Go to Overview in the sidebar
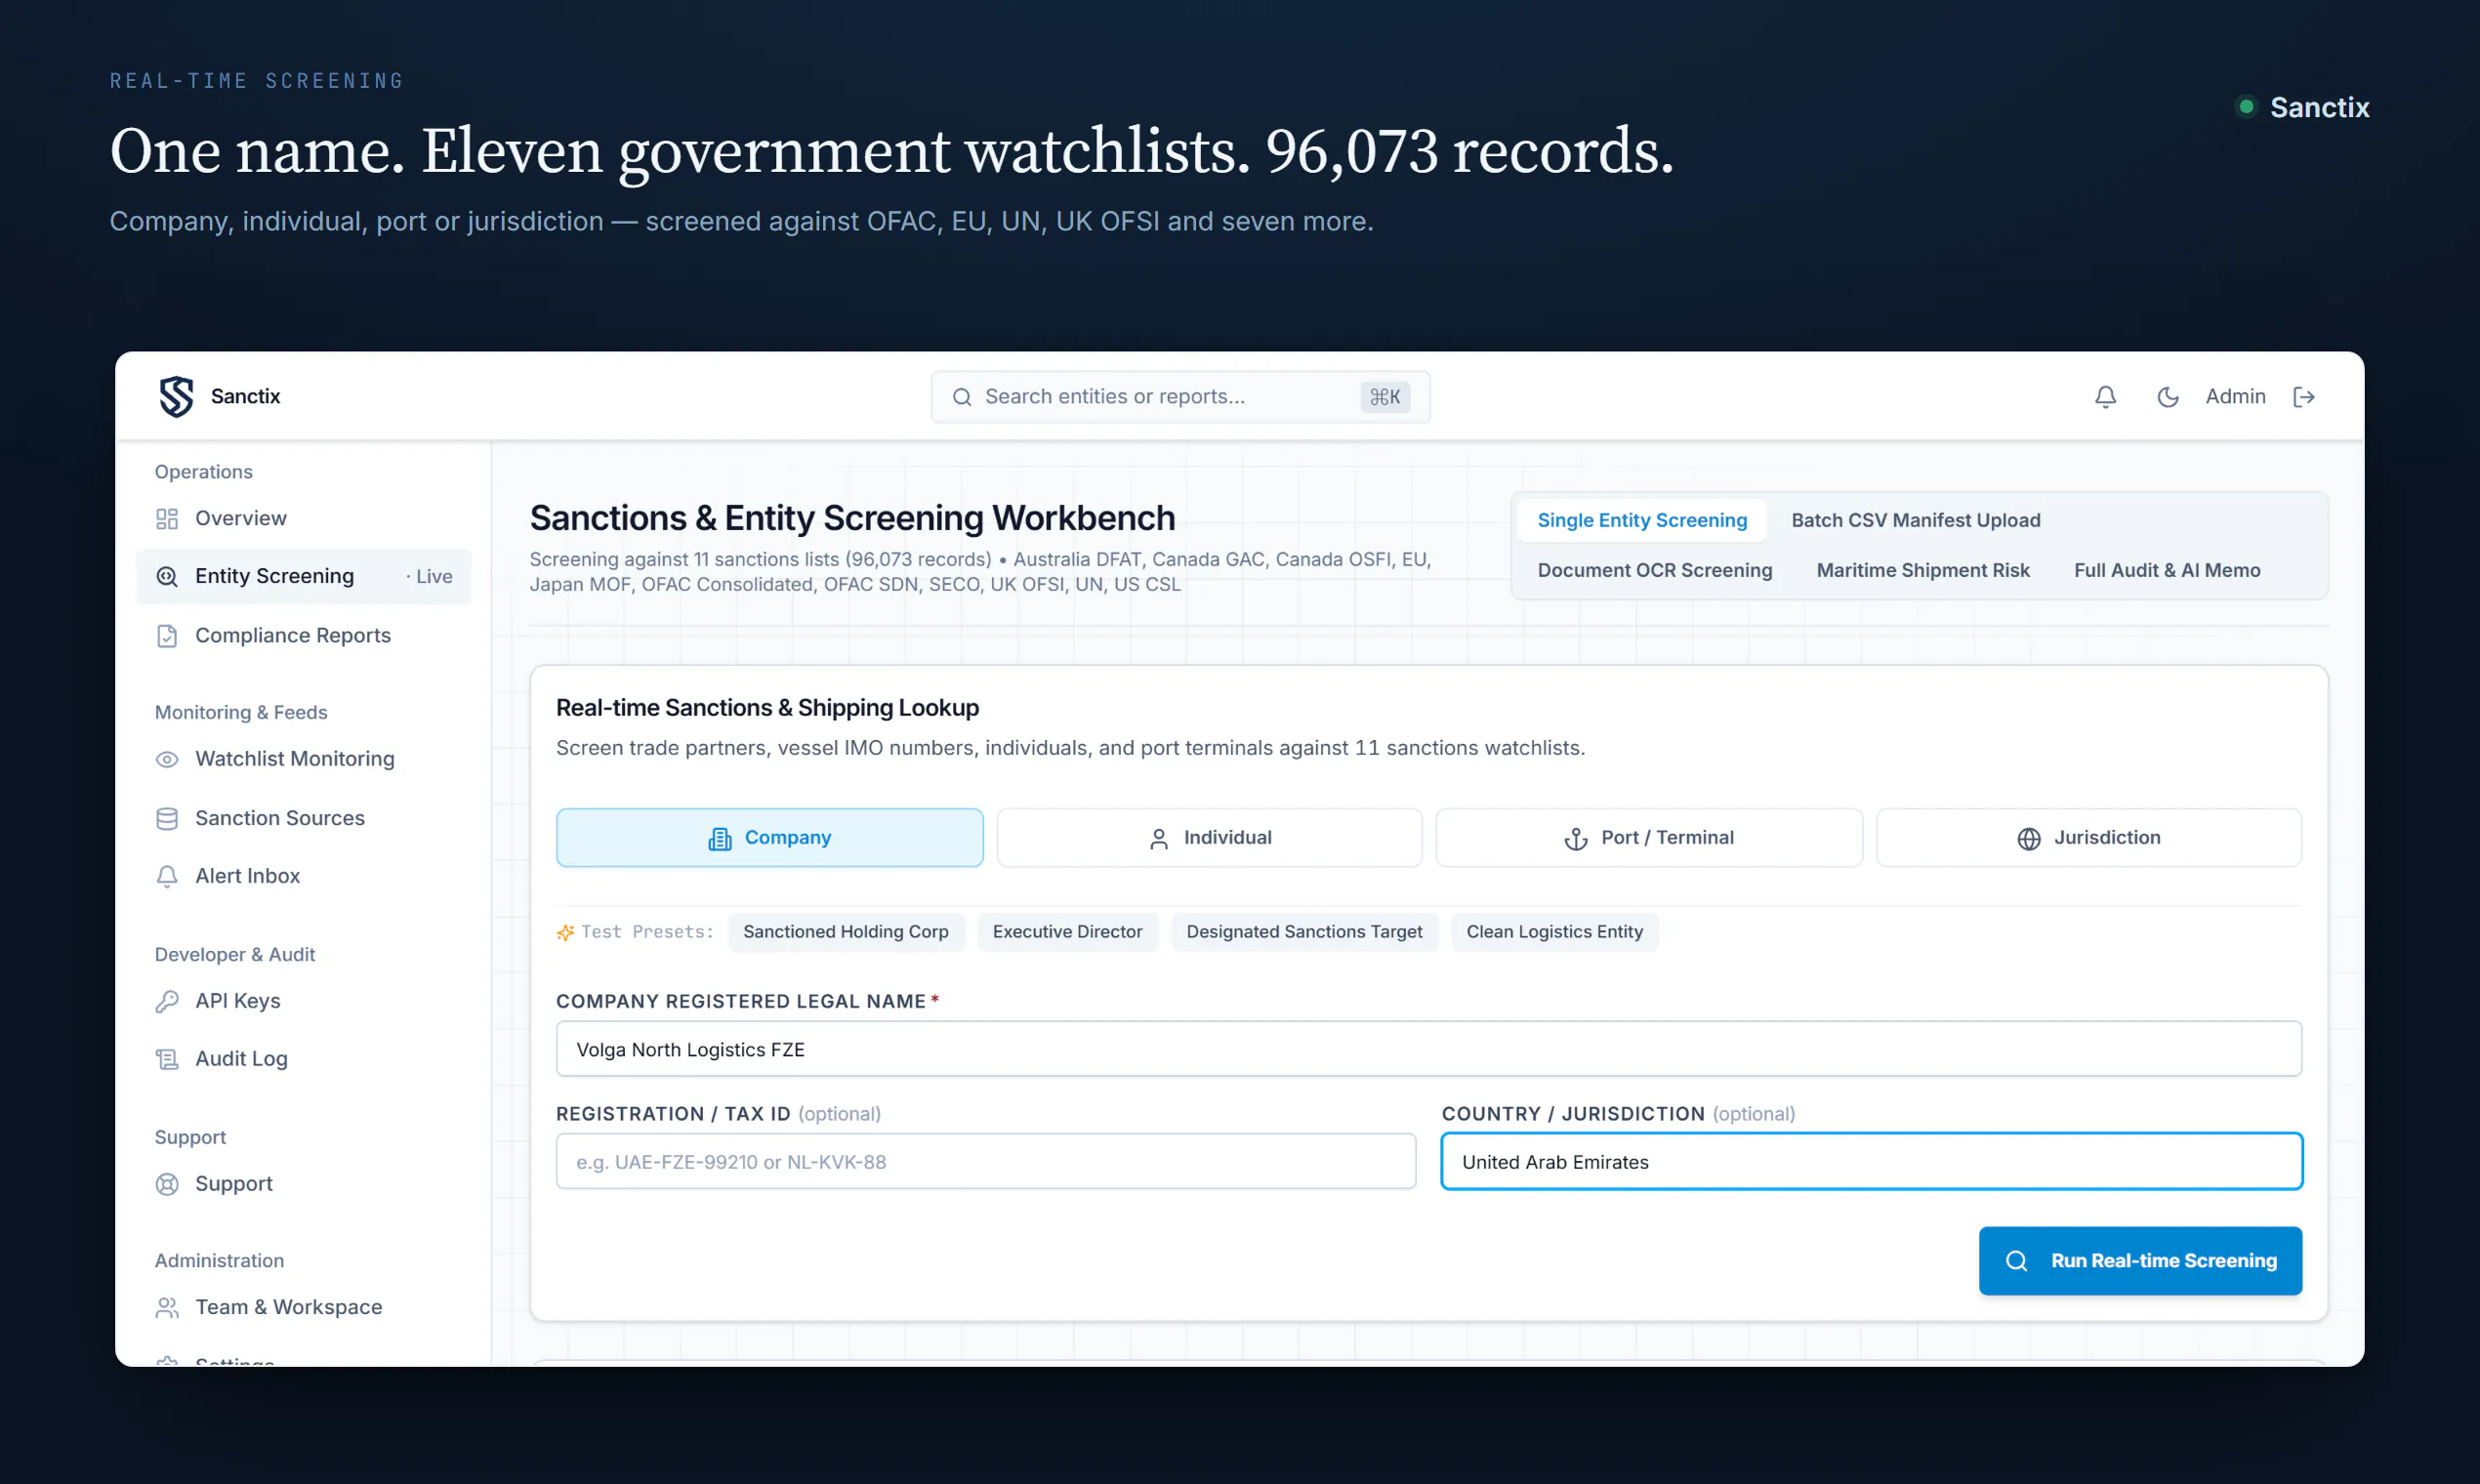The height and width of the screenshot is (1484, 2480). [304, 519]
